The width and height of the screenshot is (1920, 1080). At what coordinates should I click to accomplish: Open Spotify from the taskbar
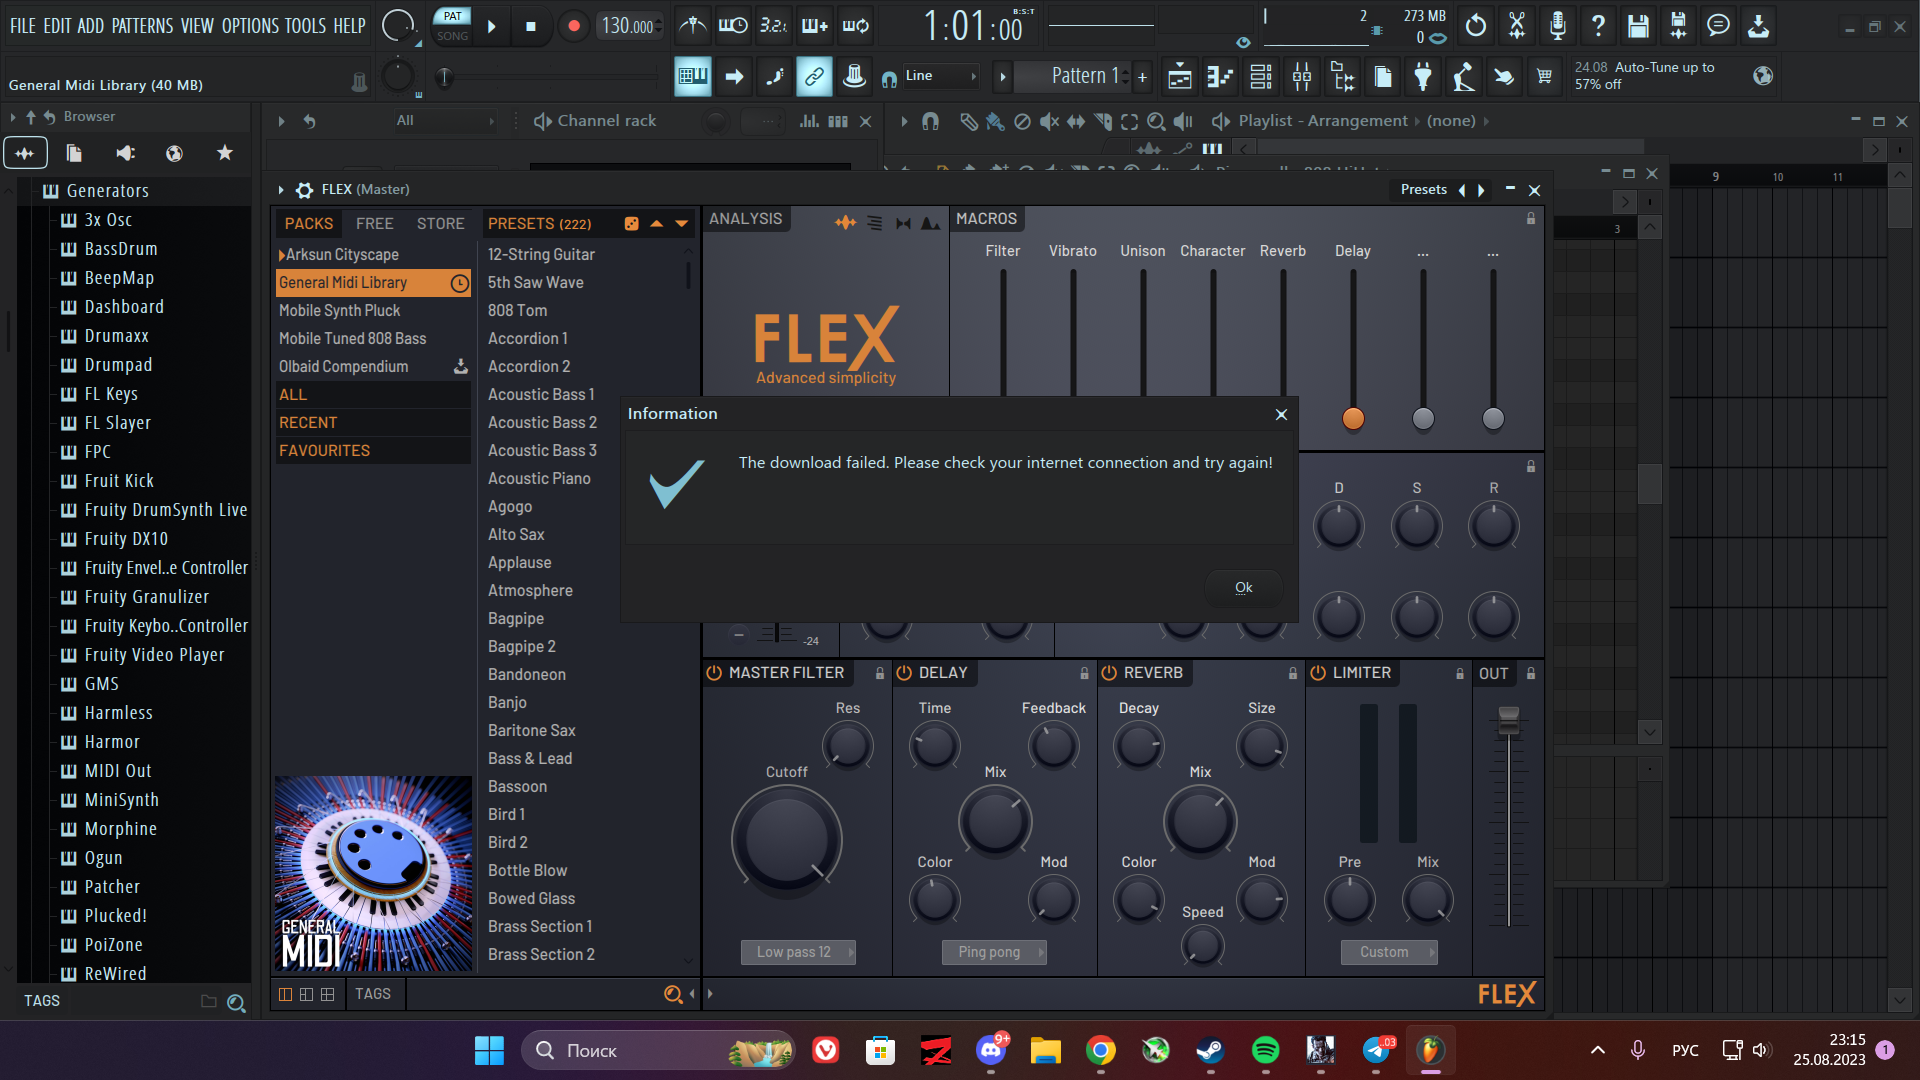point(1265,1050)
